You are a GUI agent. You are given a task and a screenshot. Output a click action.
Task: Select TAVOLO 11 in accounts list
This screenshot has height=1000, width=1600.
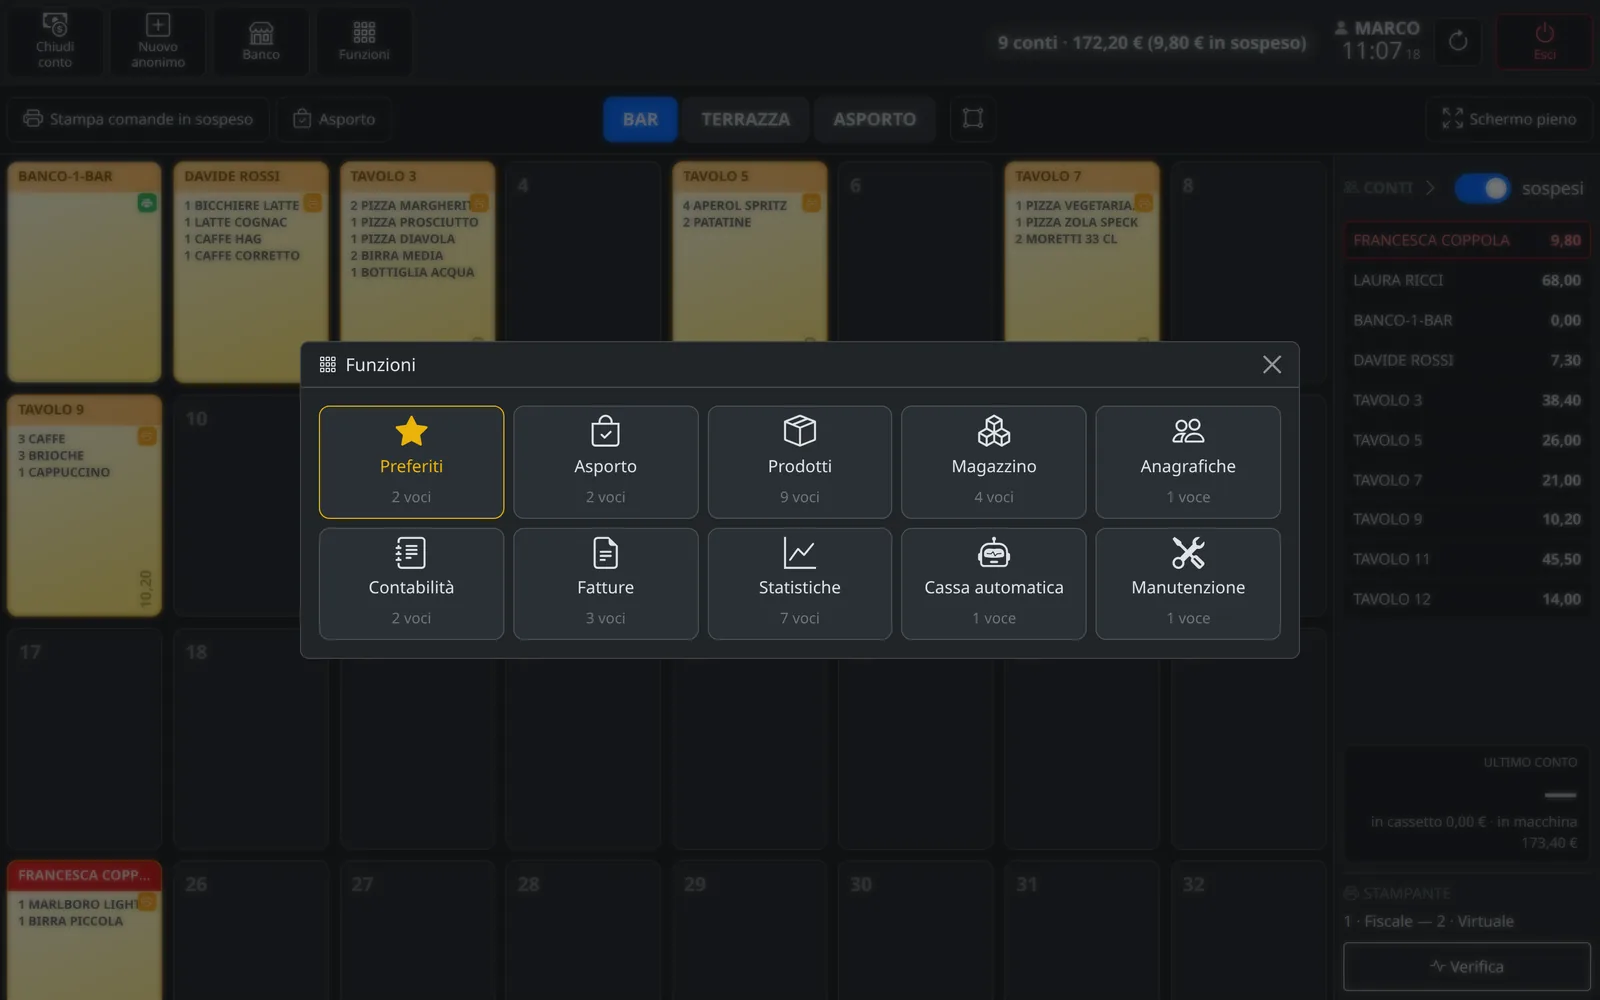[x=1466, y=559]
